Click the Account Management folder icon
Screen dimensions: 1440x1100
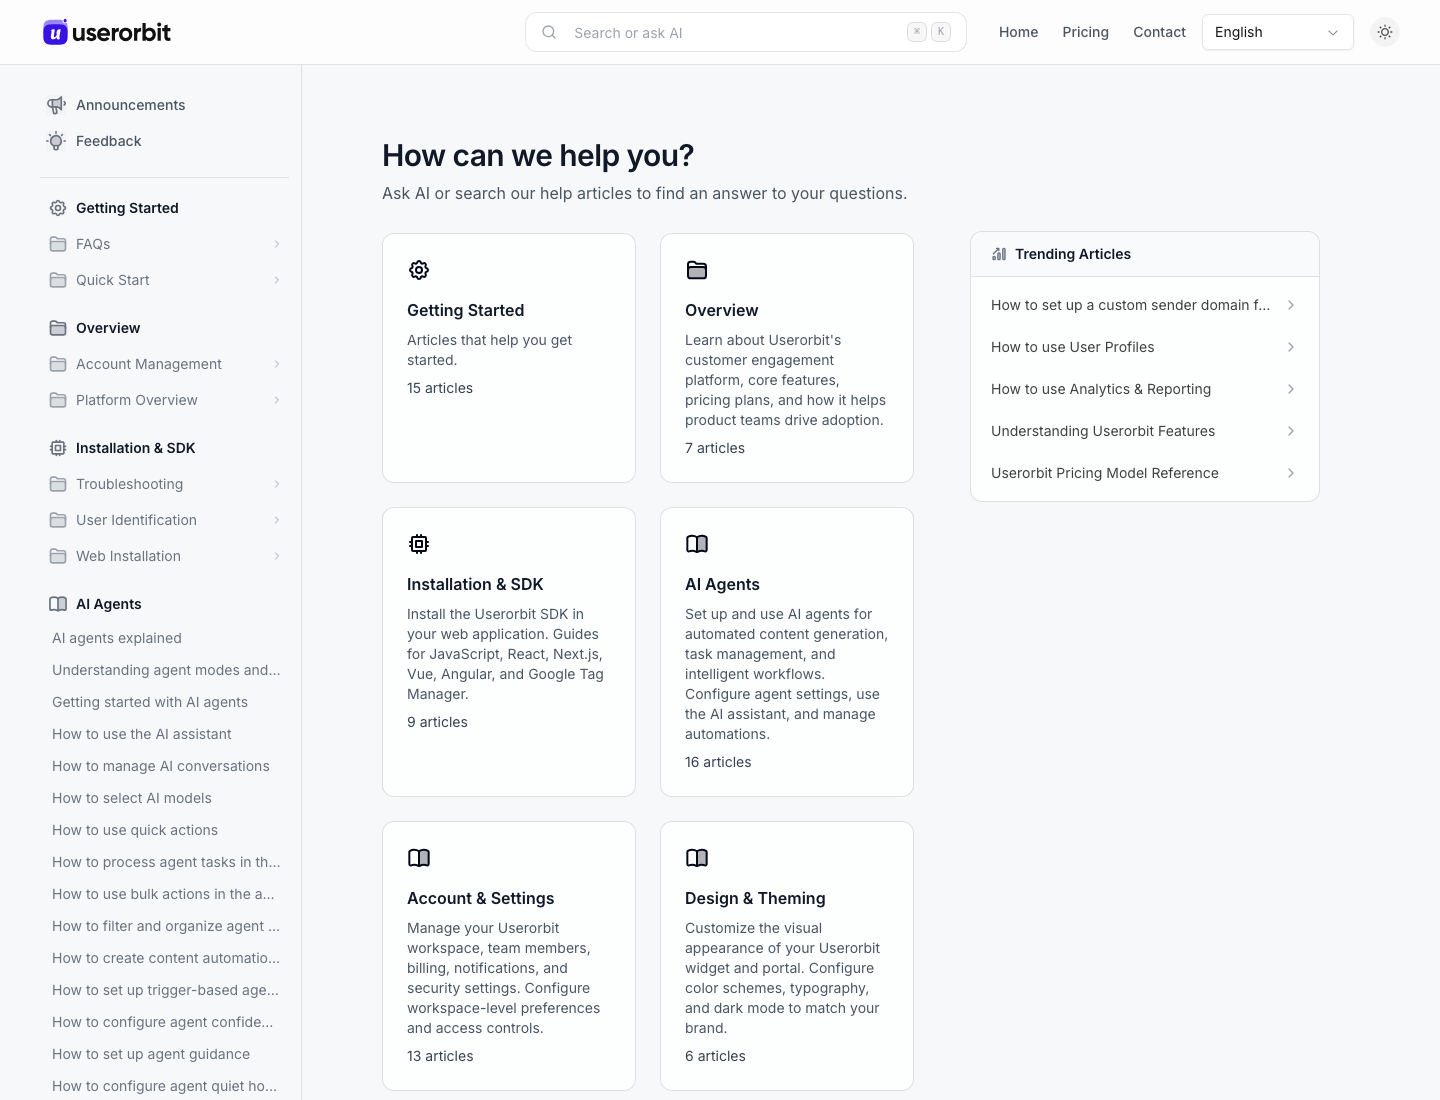click(x=58, y=364)
